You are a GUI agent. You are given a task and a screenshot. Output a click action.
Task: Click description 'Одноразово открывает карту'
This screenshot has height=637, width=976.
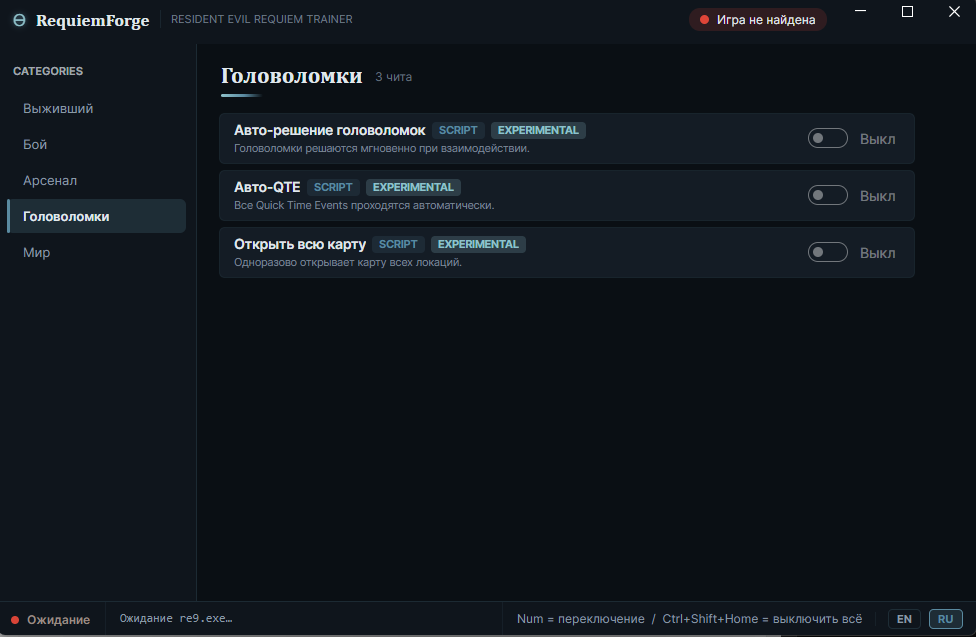pyautogui.click(x=348, y=262)
